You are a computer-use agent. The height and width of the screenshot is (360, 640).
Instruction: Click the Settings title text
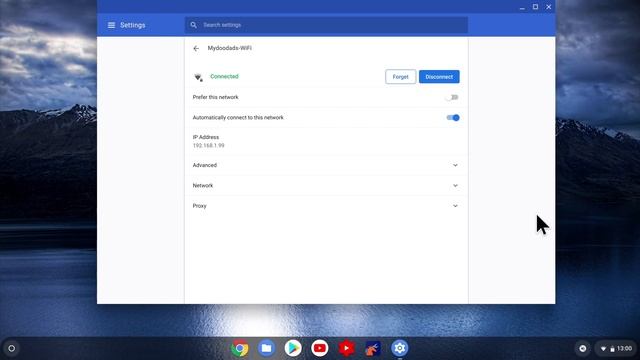[133, 25]
